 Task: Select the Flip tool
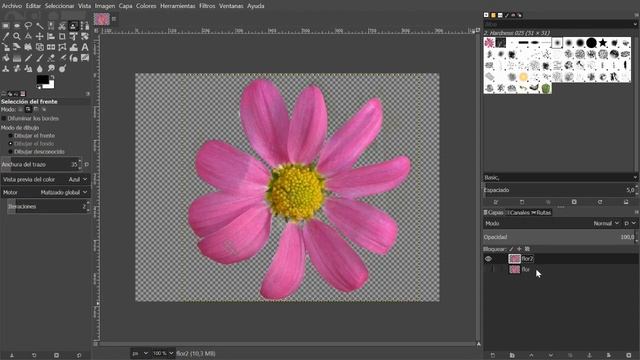(x=51, y=47)
